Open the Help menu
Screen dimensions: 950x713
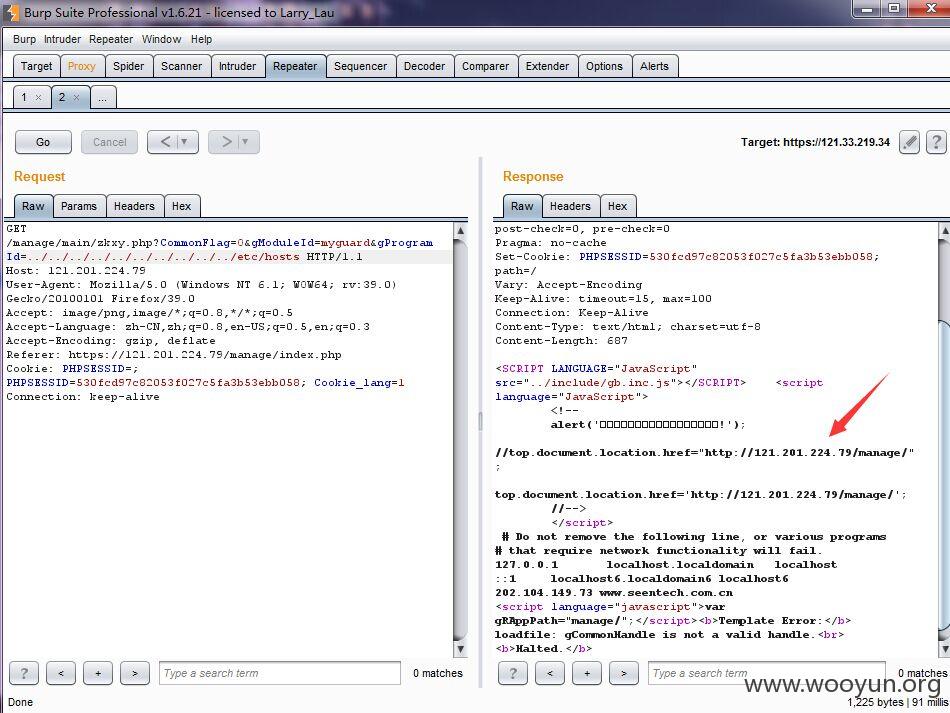tap(202, 39)
